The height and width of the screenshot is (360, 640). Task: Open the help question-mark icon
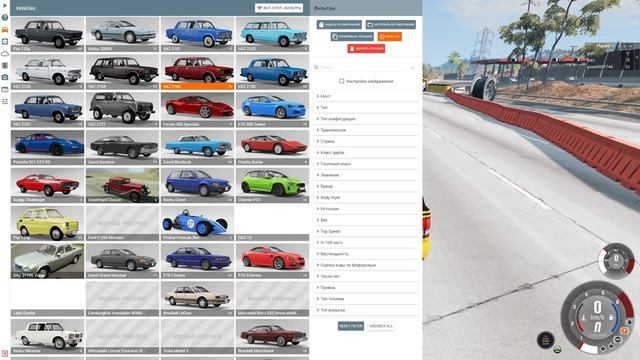coord(5,18)
